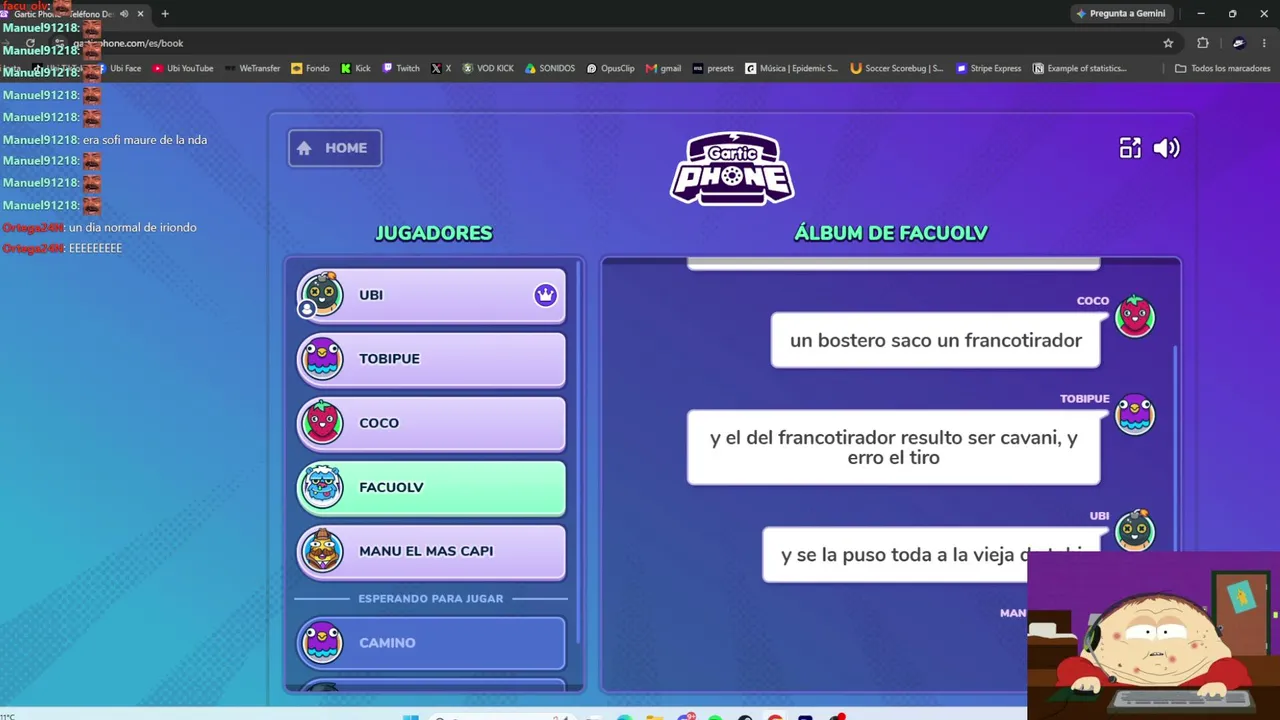
Task: Click COCO's strawberry avatar in the album
Action: [1135, 316]
